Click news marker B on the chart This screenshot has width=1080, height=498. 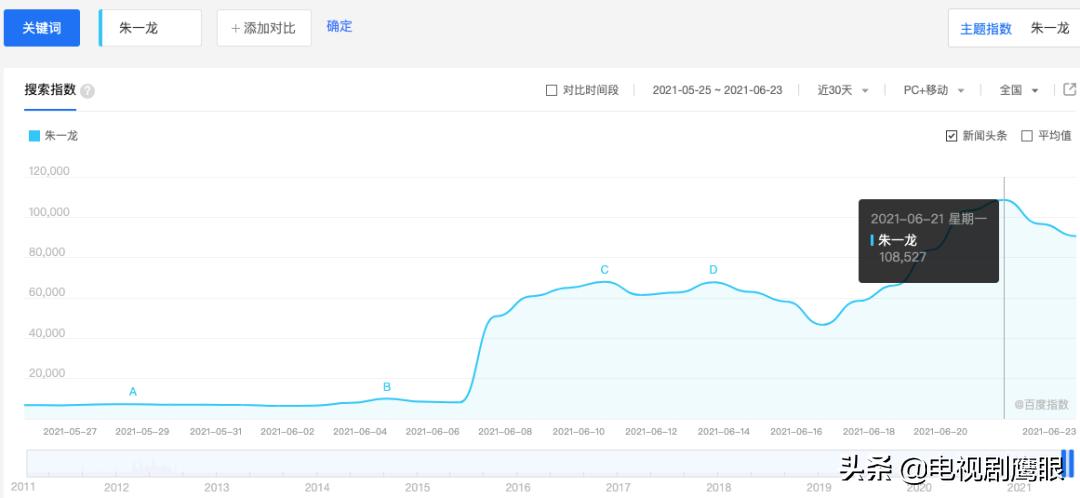pos(387,387)
